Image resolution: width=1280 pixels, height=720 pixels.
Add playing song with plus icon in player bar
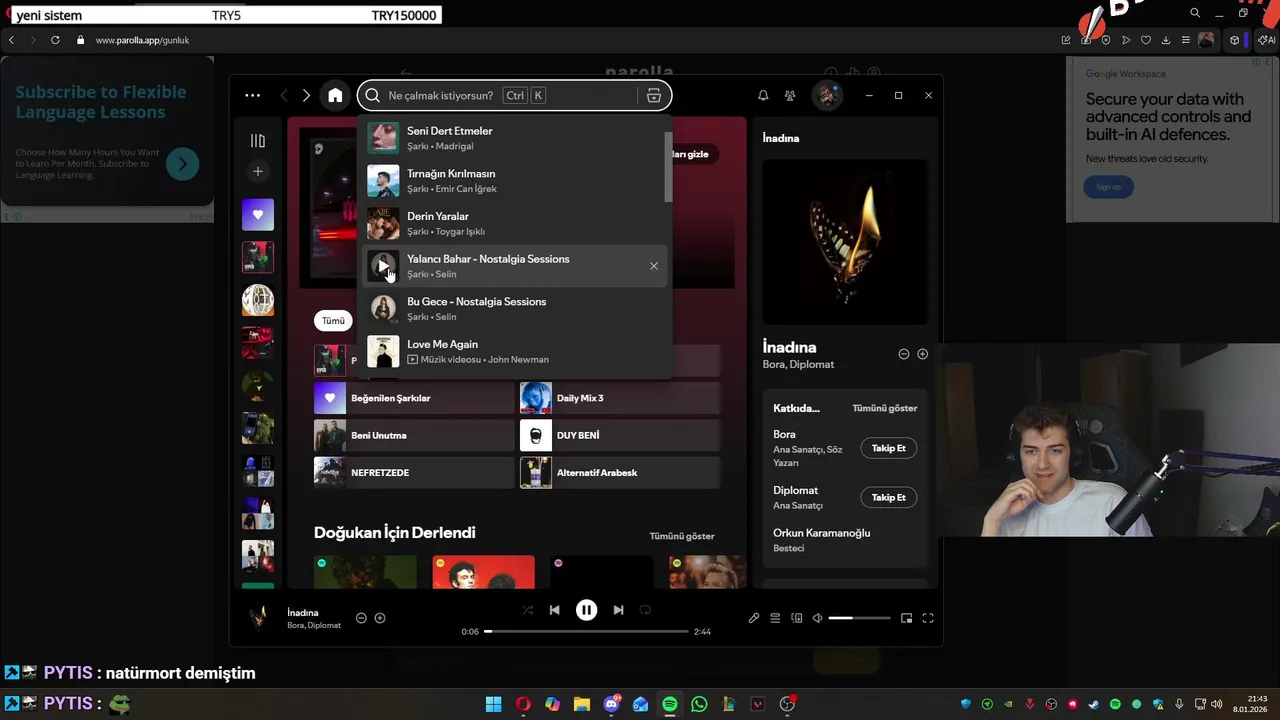[380, 618]
